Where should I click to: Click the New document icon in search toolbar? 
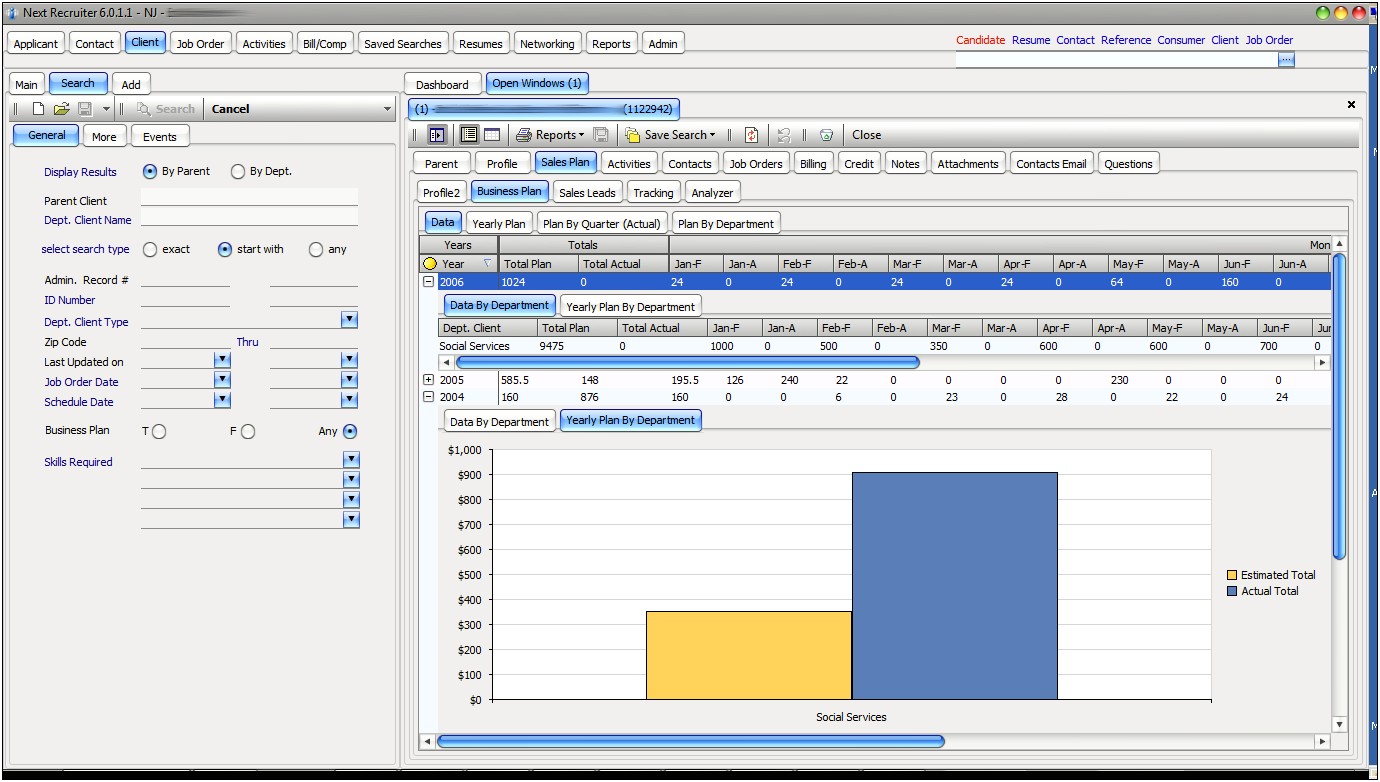click(x=38, y=109)
